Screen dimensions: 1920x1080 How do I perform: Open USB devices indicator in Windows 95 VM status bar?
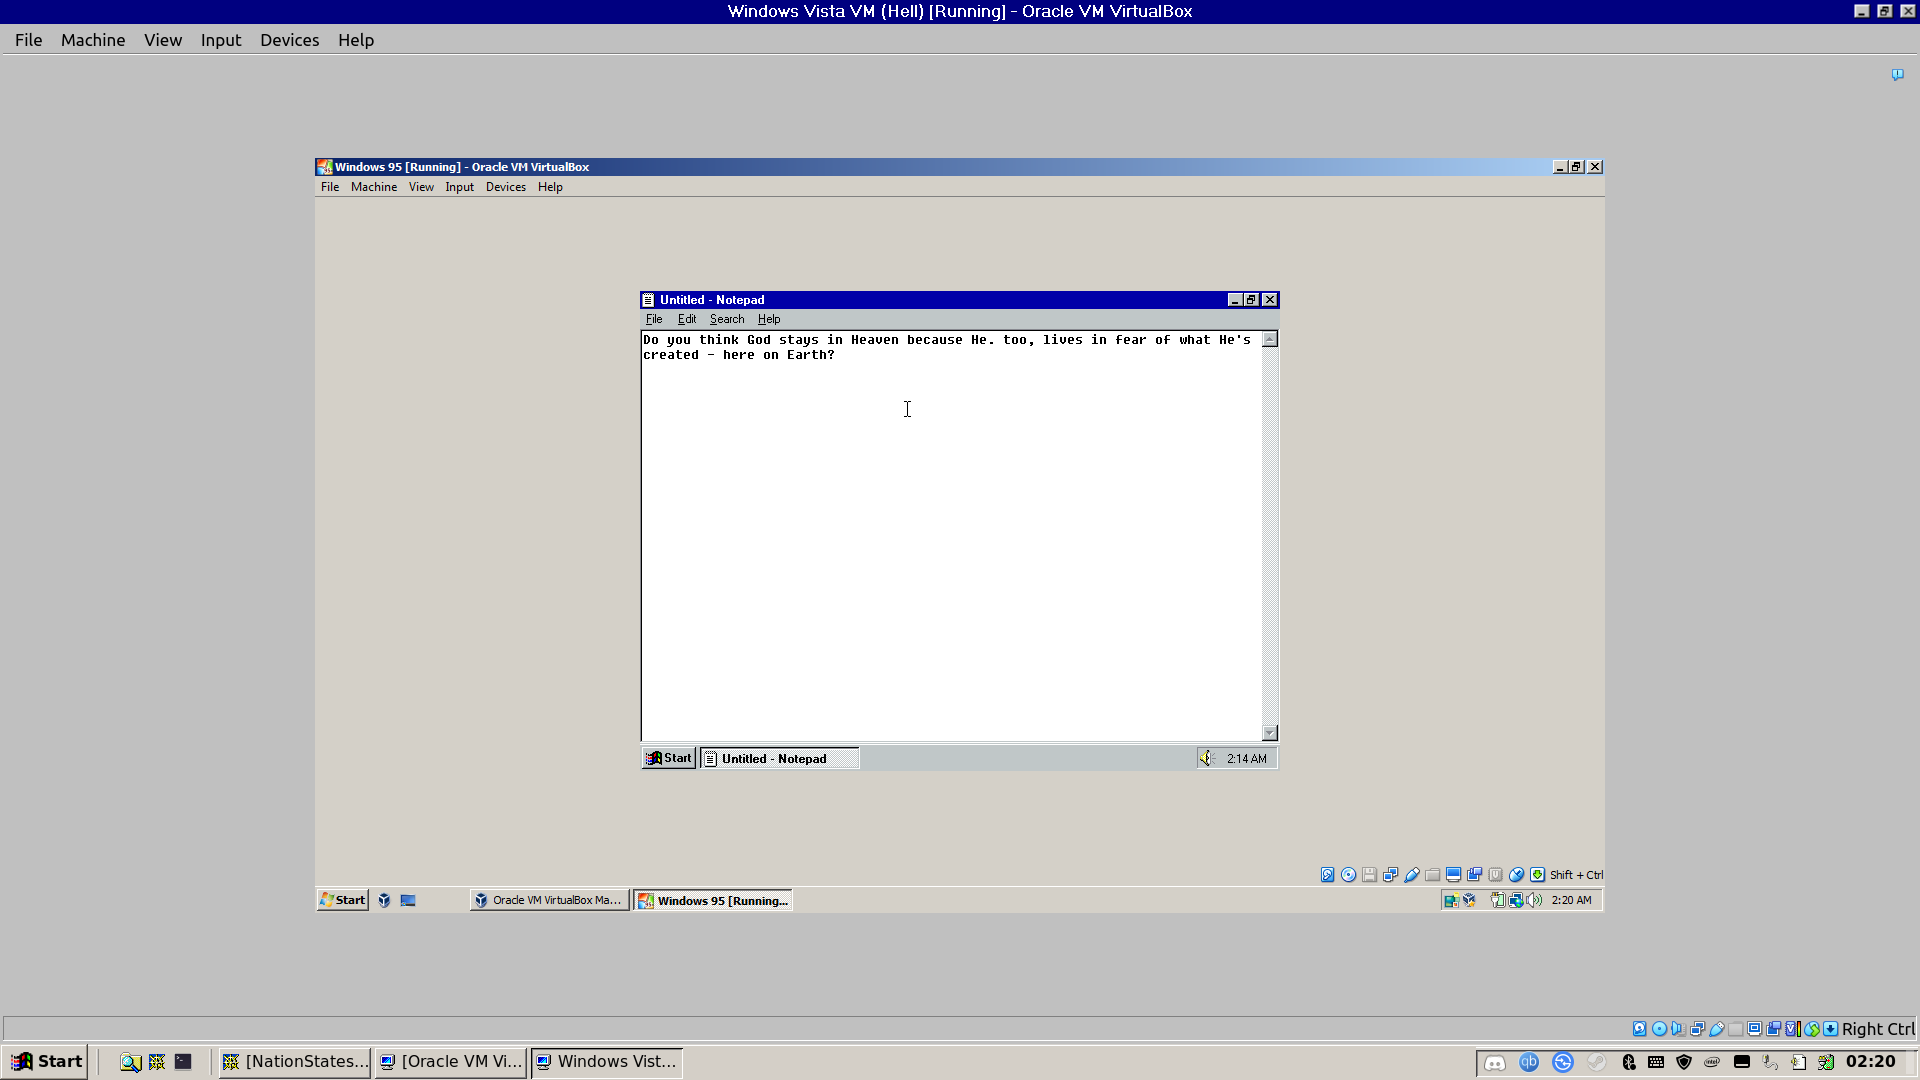(1412, 874)
